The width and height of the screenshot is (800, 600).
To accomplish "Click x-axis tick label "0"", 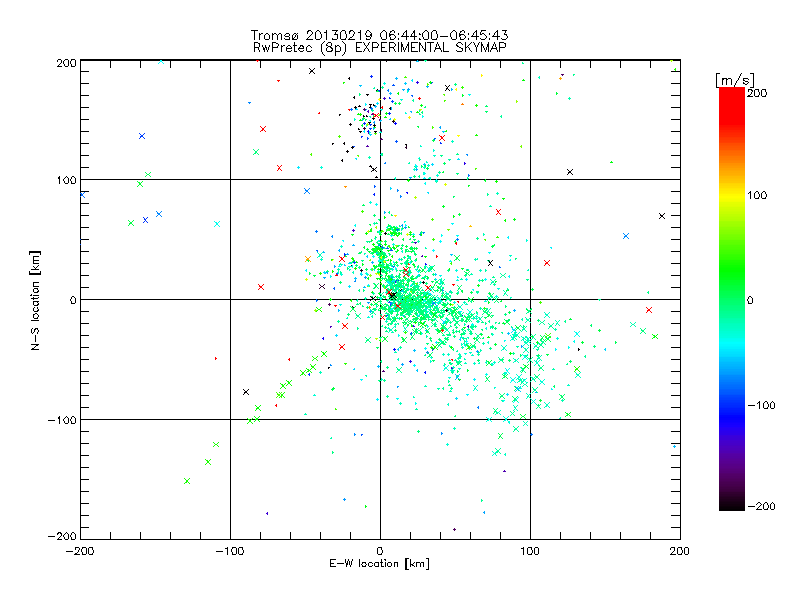I will coord(380,551).
